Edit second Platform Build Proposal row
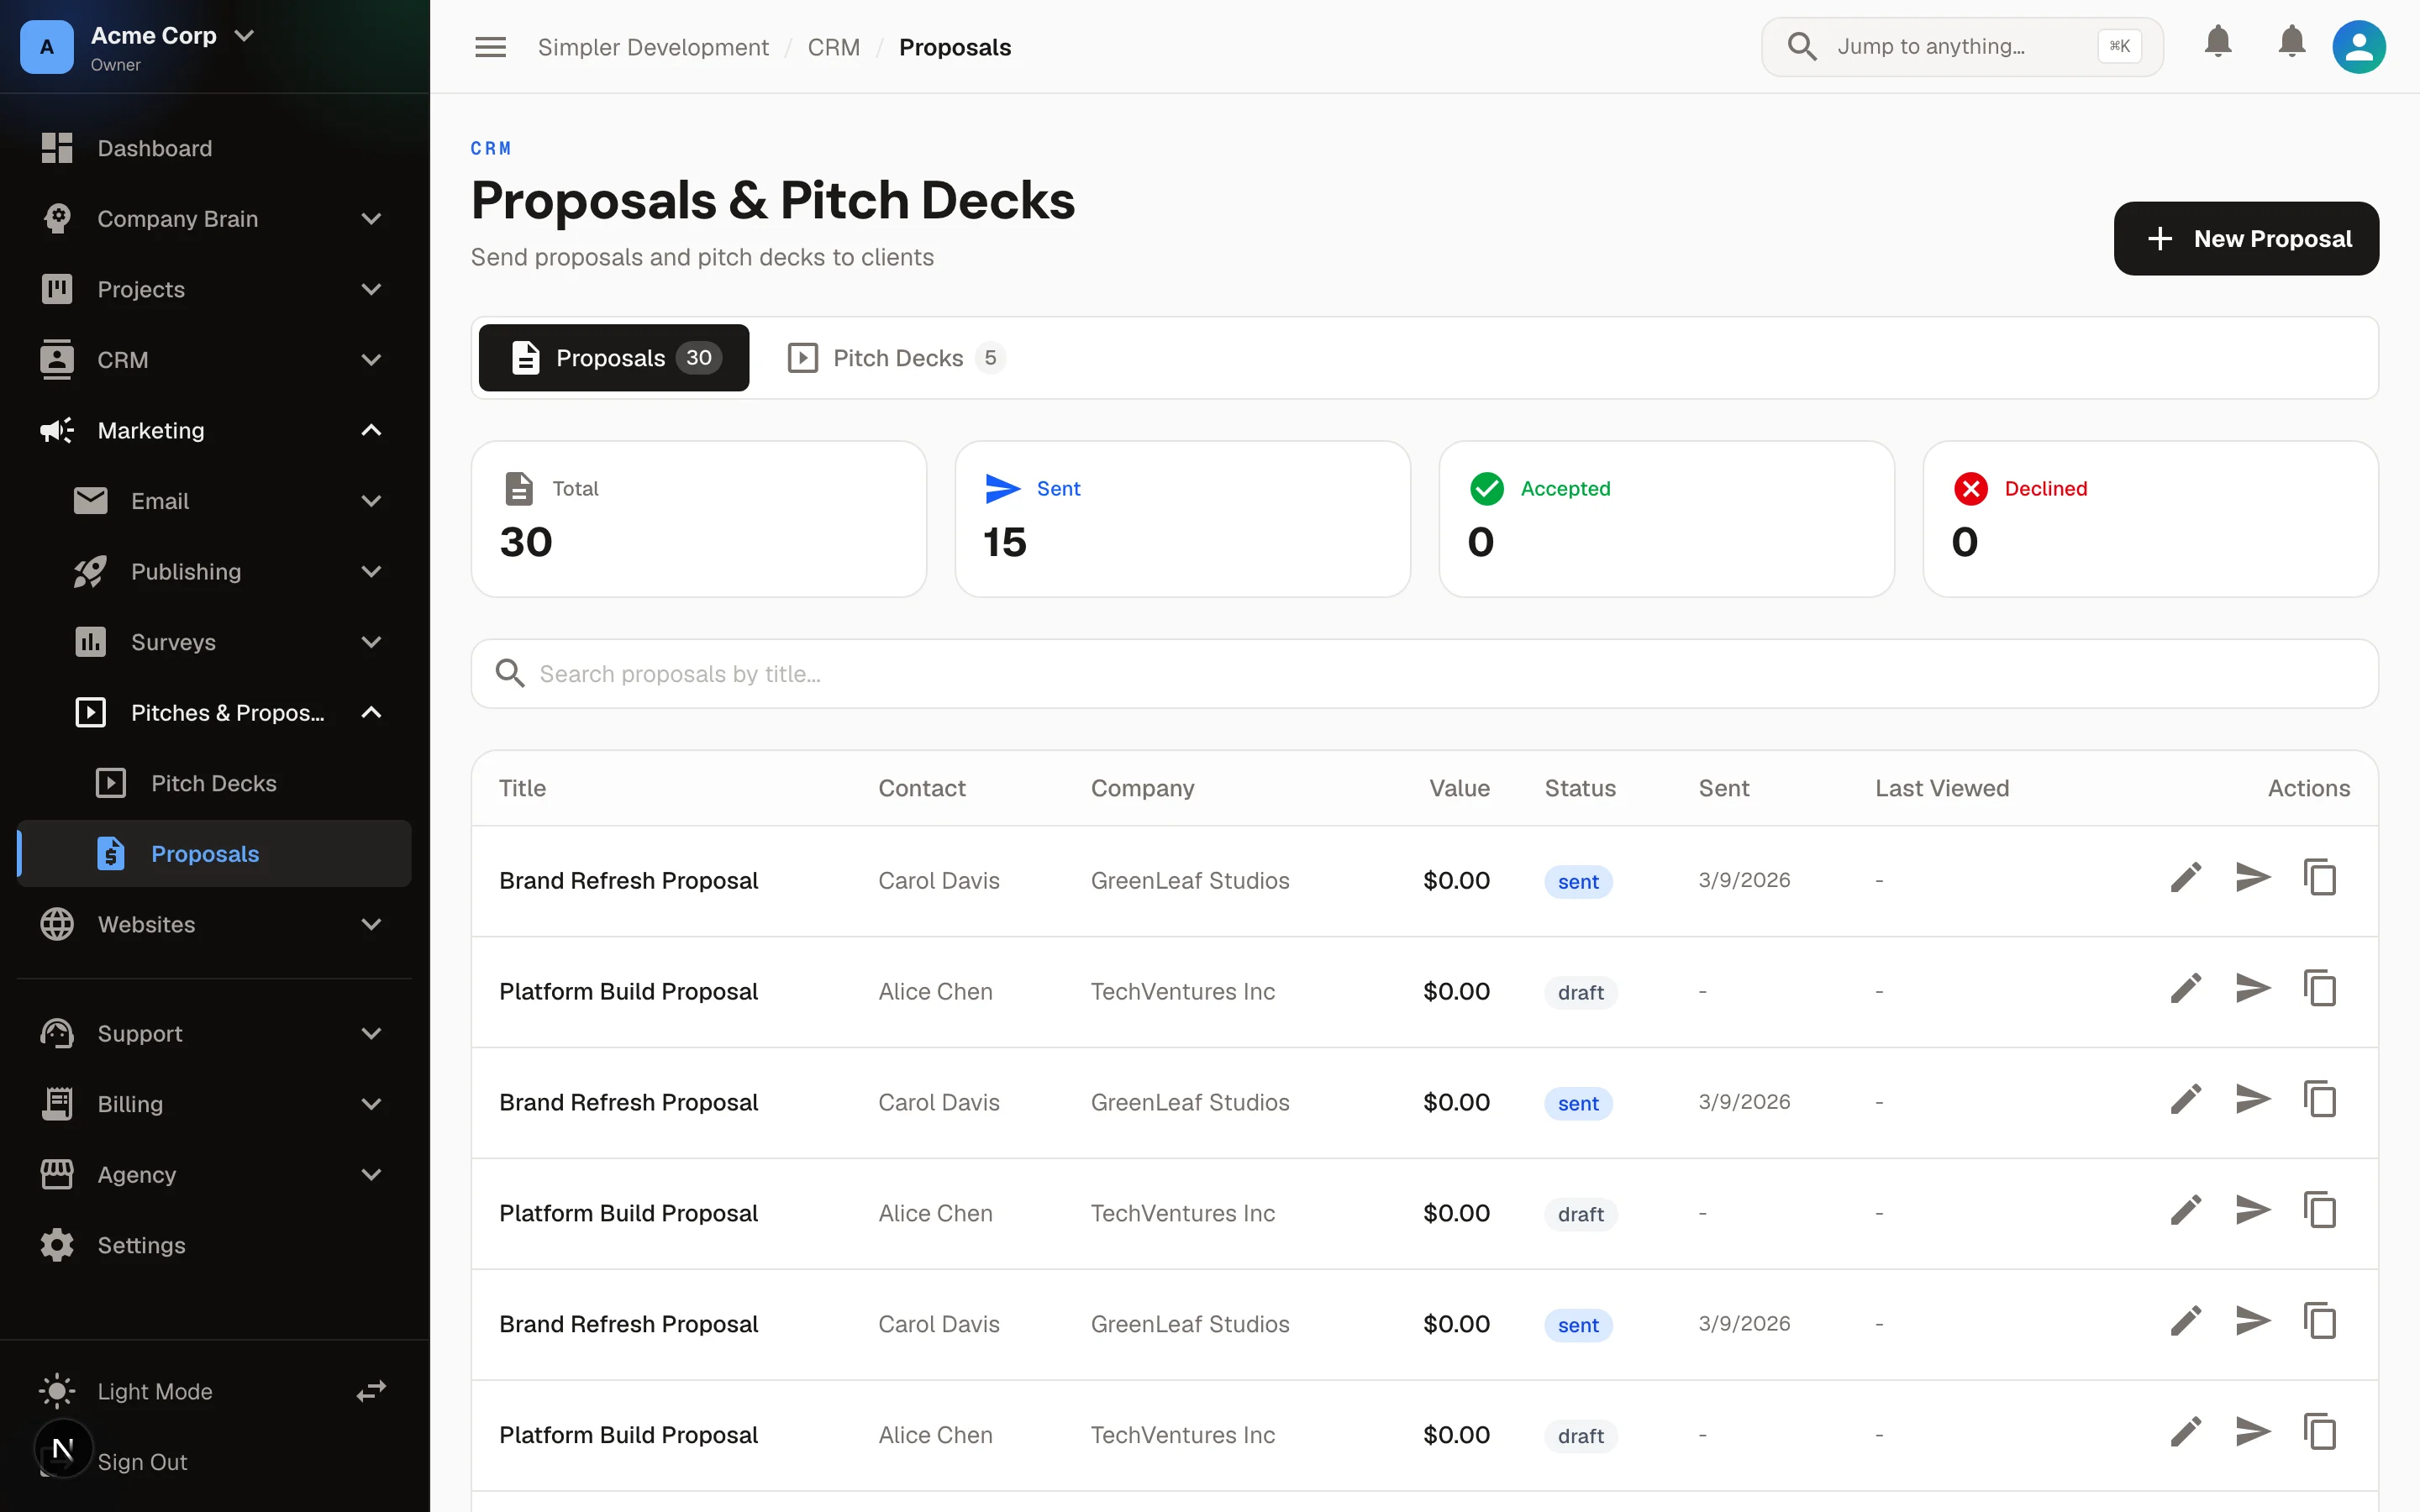This screenshot has height=1512, width=2420. 2185,1211
